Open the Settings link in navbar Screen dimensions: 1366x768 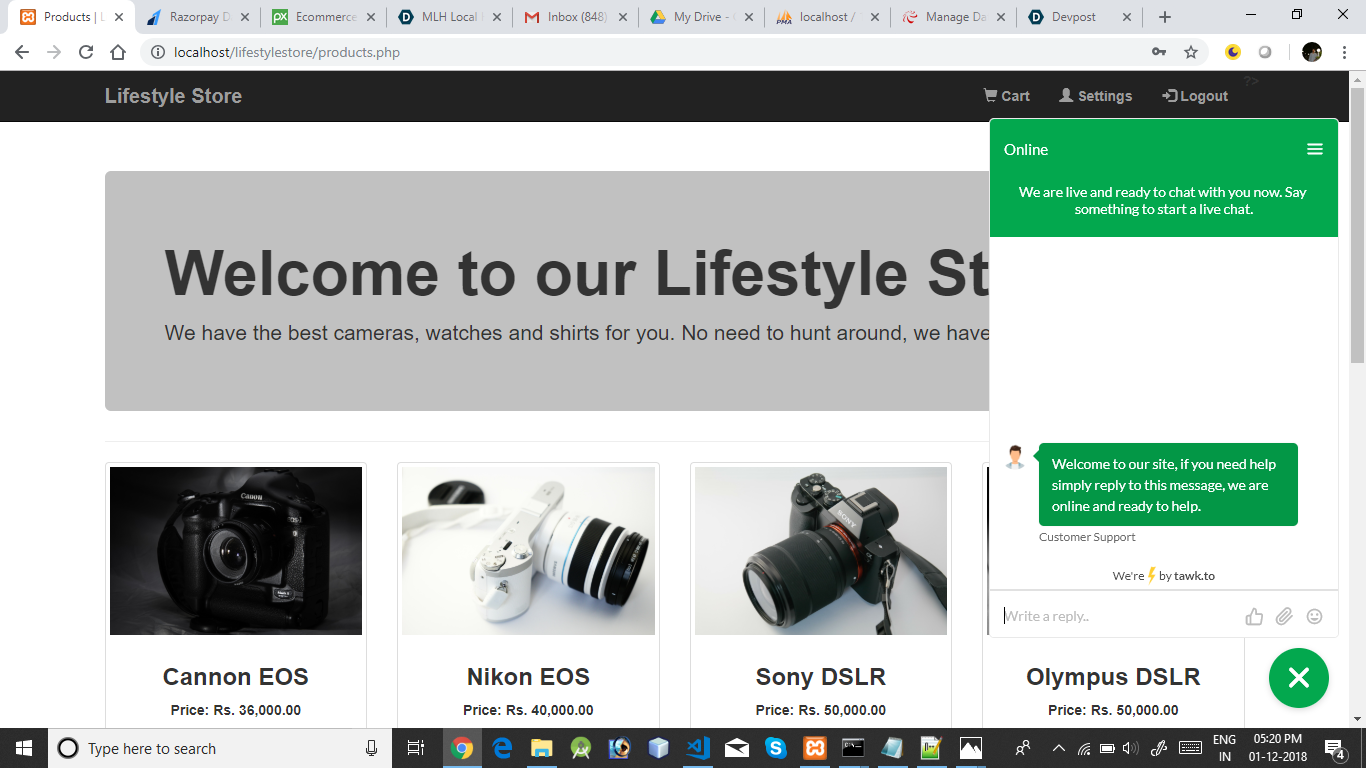click(x=1096, y=96)
